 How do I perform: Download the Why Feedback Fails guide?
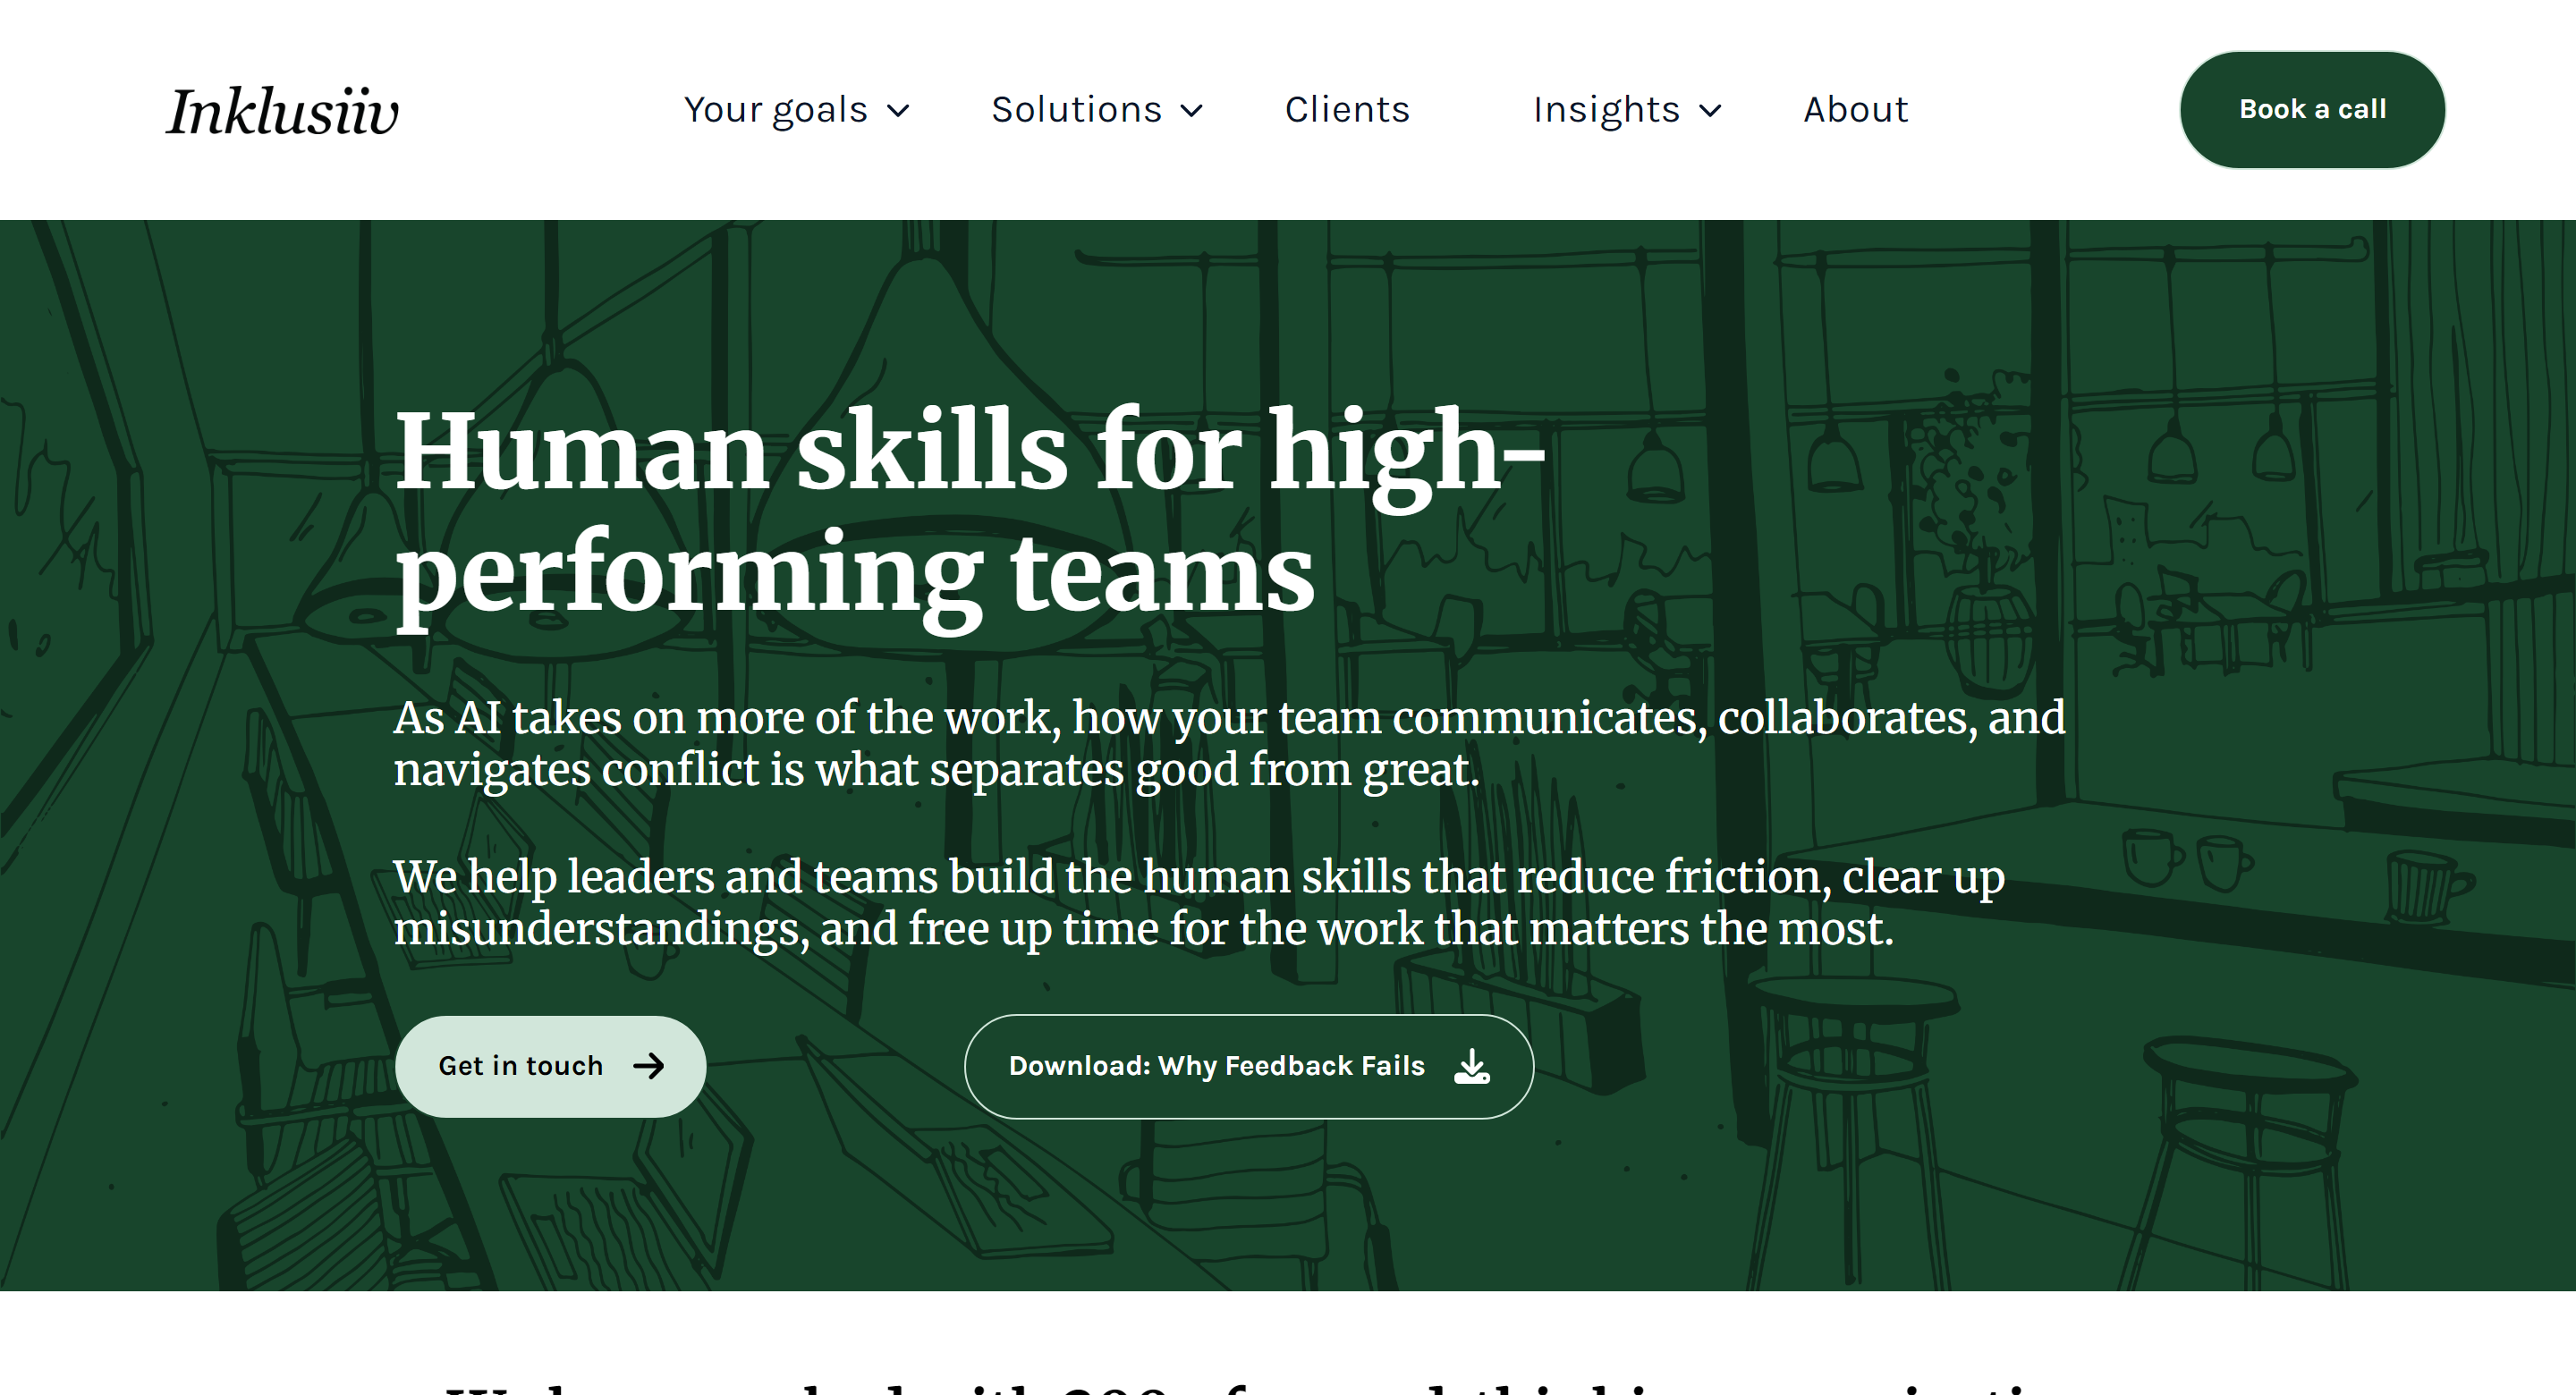coord(1249,1066)
